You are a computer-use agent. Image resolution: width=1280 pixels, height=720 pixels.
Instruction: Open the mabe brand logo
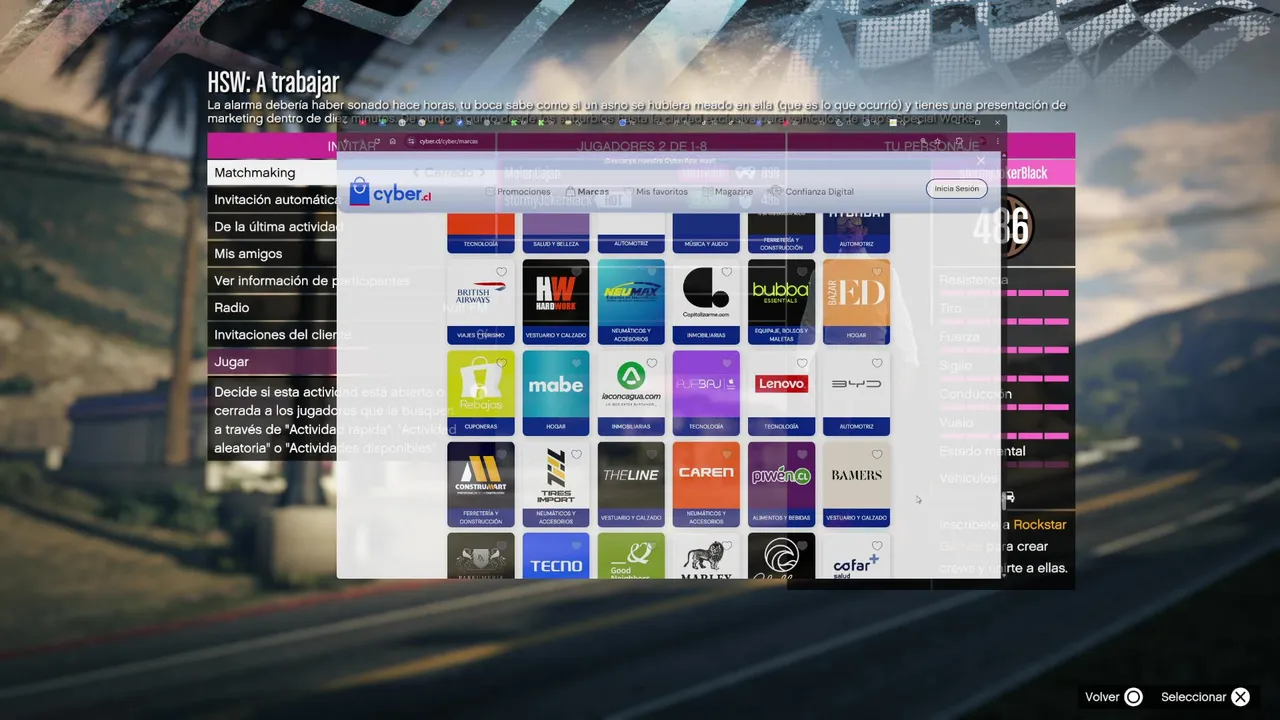coord(556,384)
